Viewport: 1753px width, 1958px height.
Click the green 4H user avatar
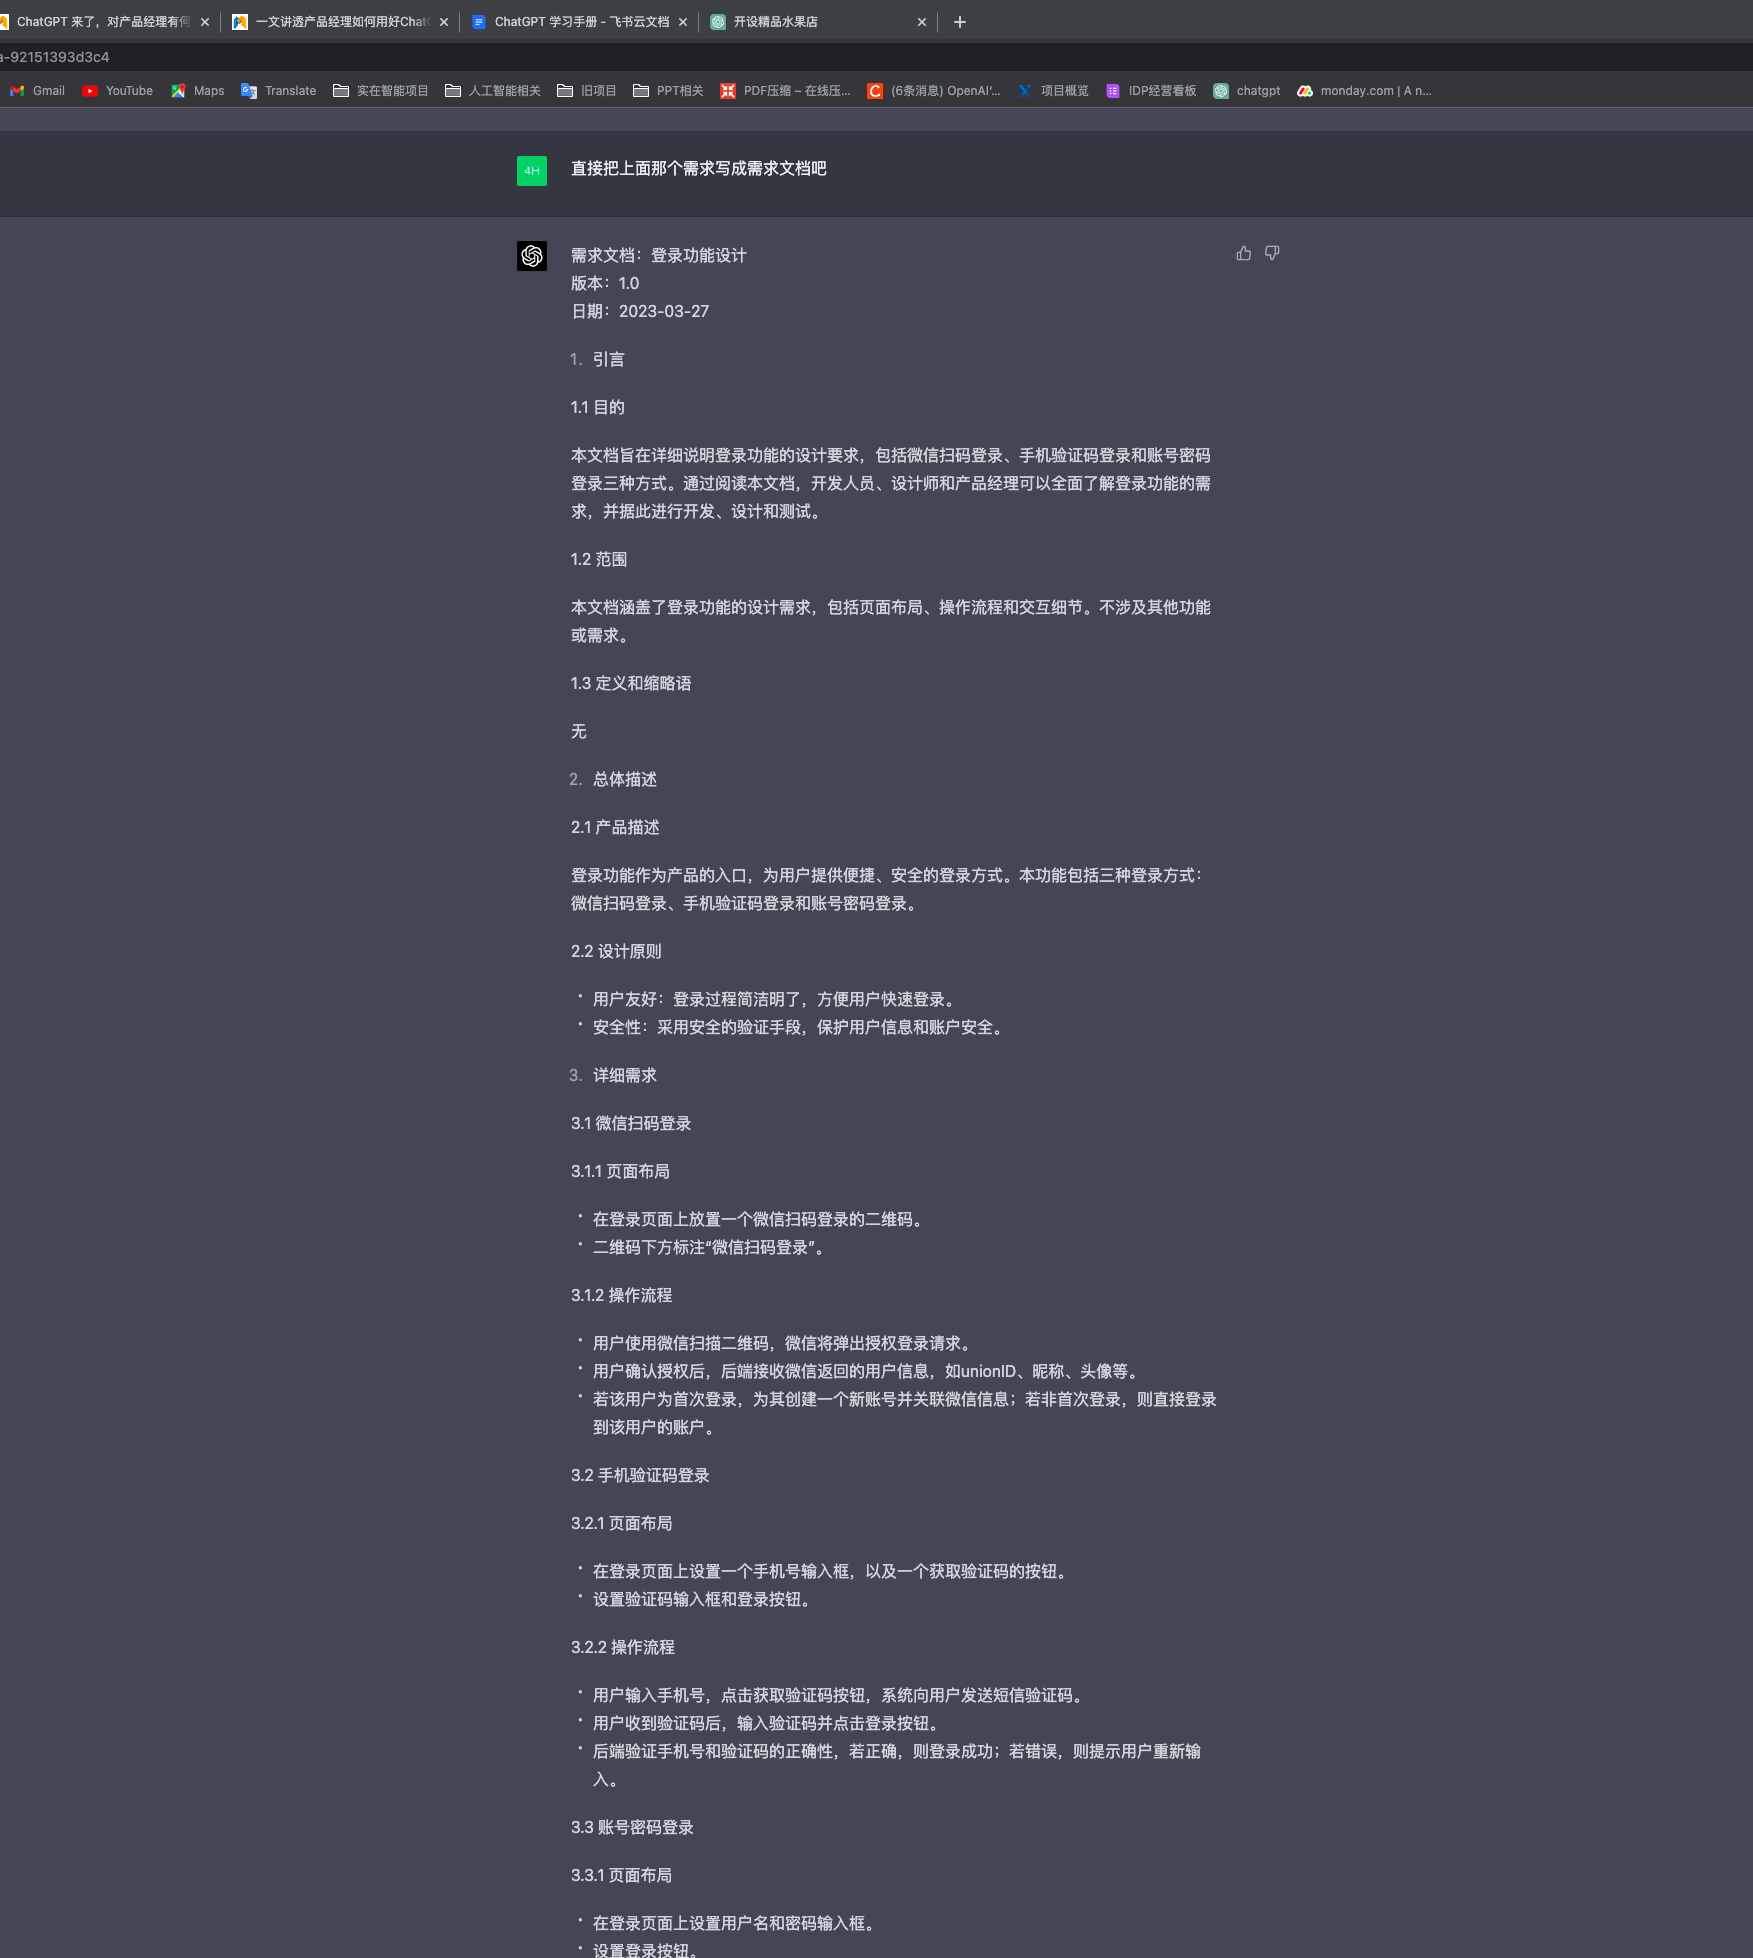pyautogui.click(x=531, y=171)
